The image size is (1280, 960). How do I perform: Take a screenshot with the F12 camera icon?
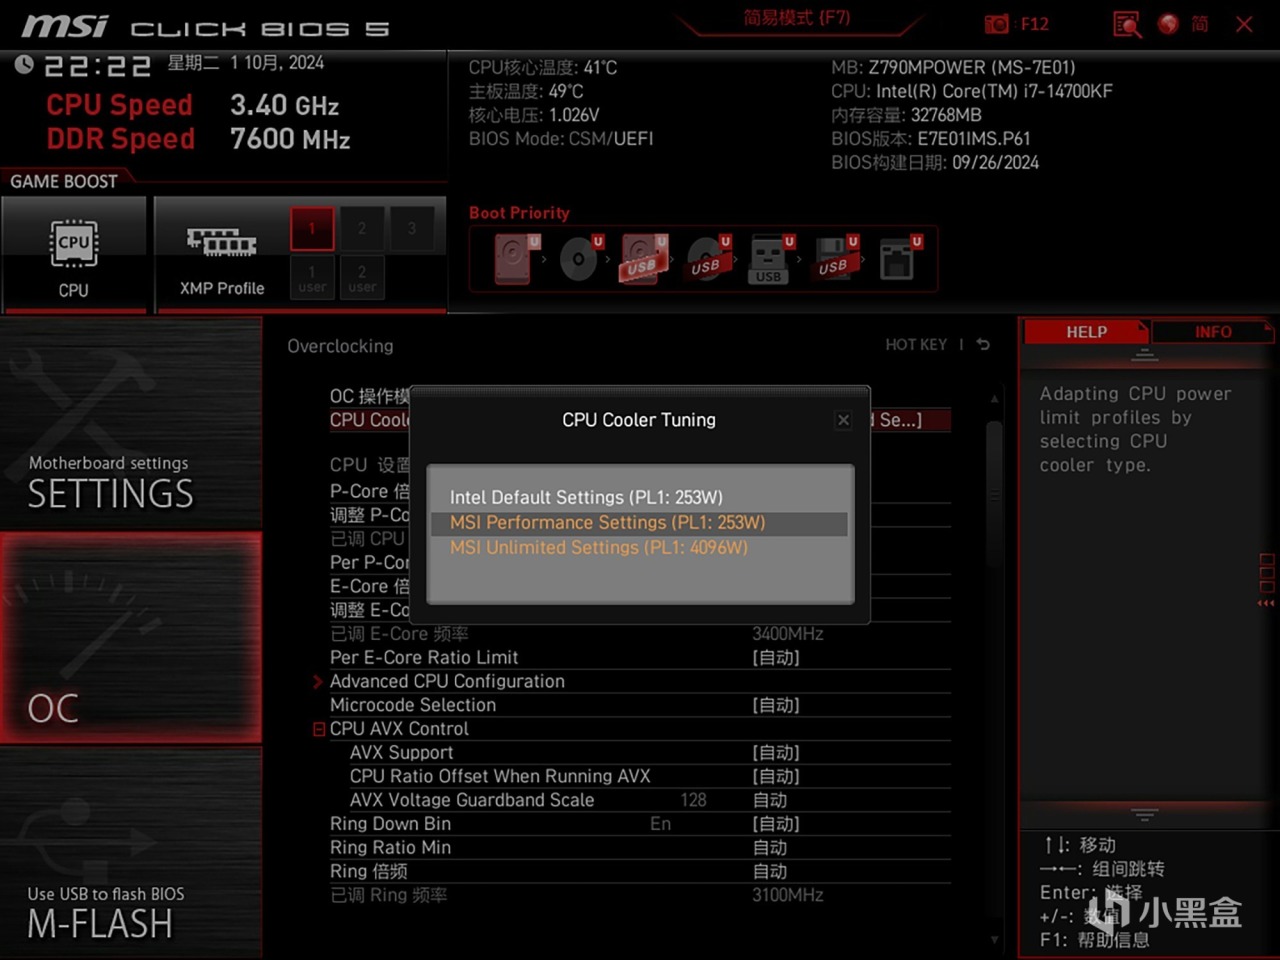coord(997,24)
